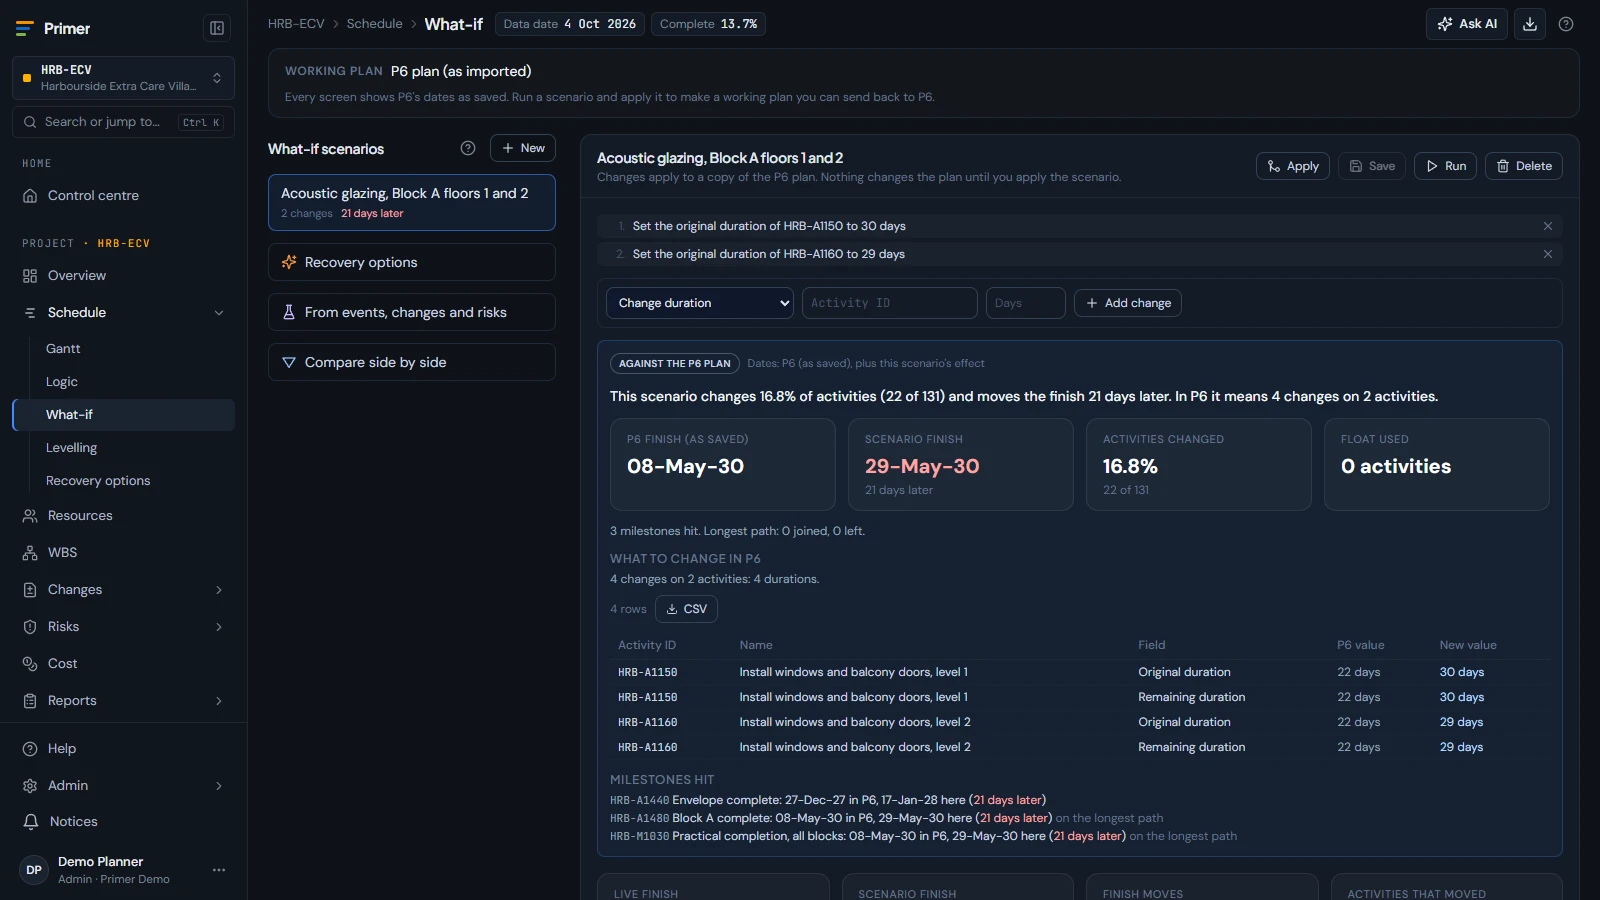Remove change 1 for HRB-A1150
The image size is (1600, 900).
(x=1548, y=226)
